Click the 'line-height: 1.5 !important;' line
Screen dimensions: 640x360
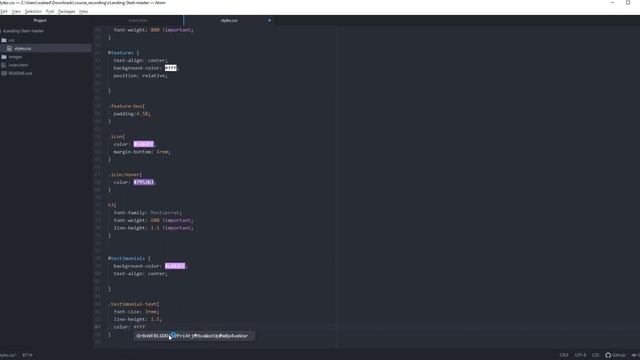click(153, 228)
